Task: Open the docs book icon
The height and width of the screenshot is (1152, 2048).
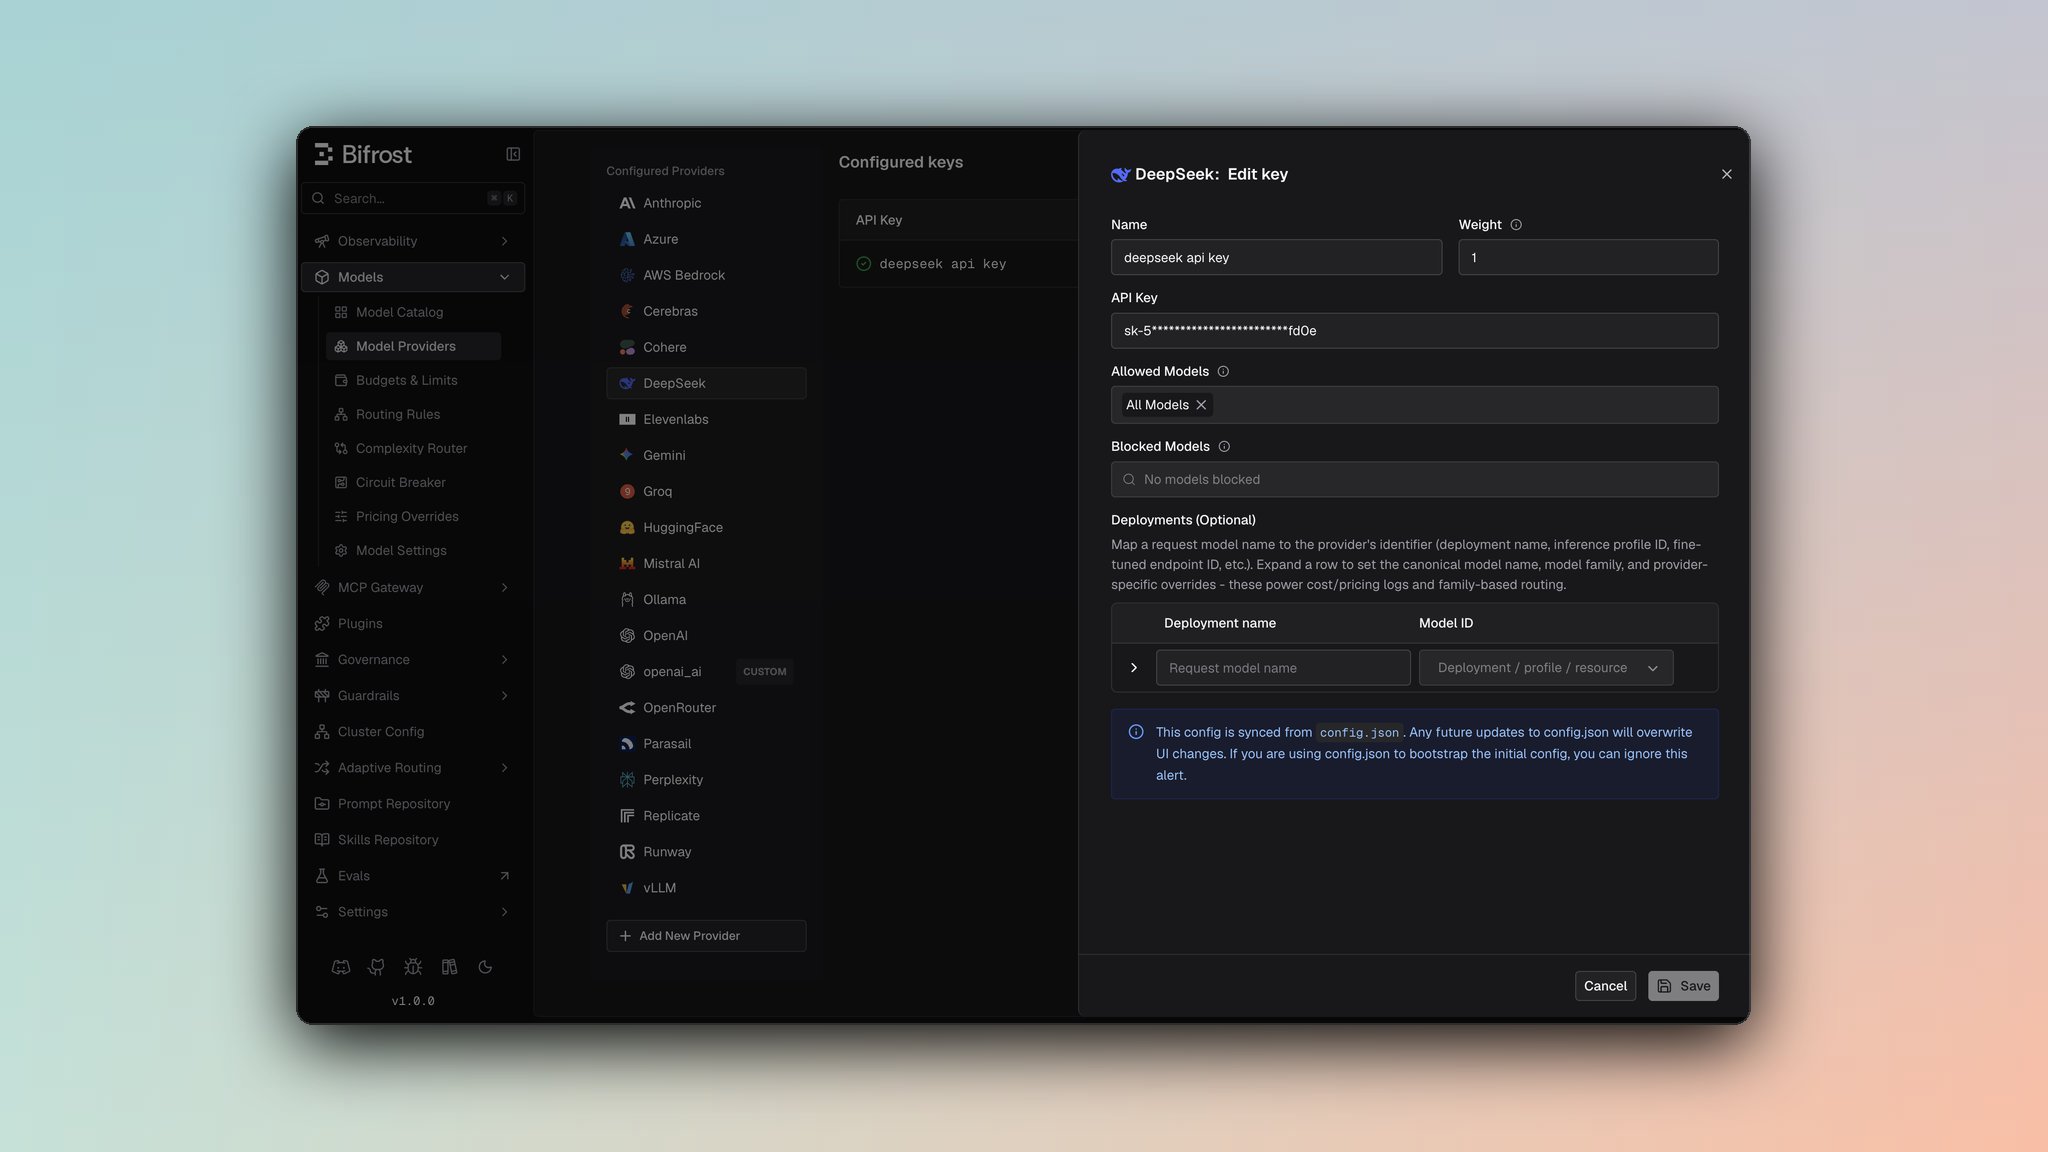Action: point(449,967)
